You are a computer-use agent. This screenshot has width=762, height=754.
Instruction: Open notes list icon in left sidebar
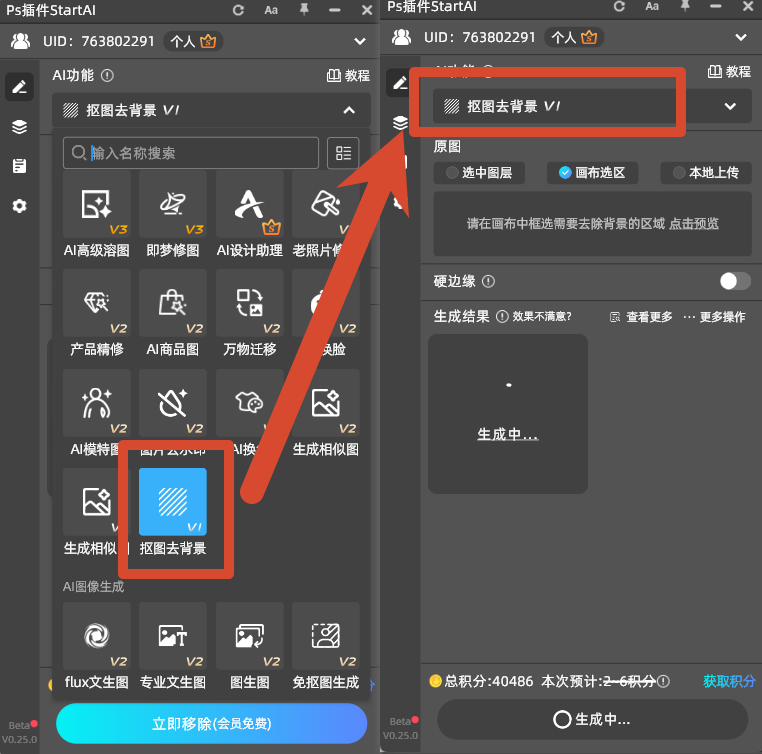[19, 166]
